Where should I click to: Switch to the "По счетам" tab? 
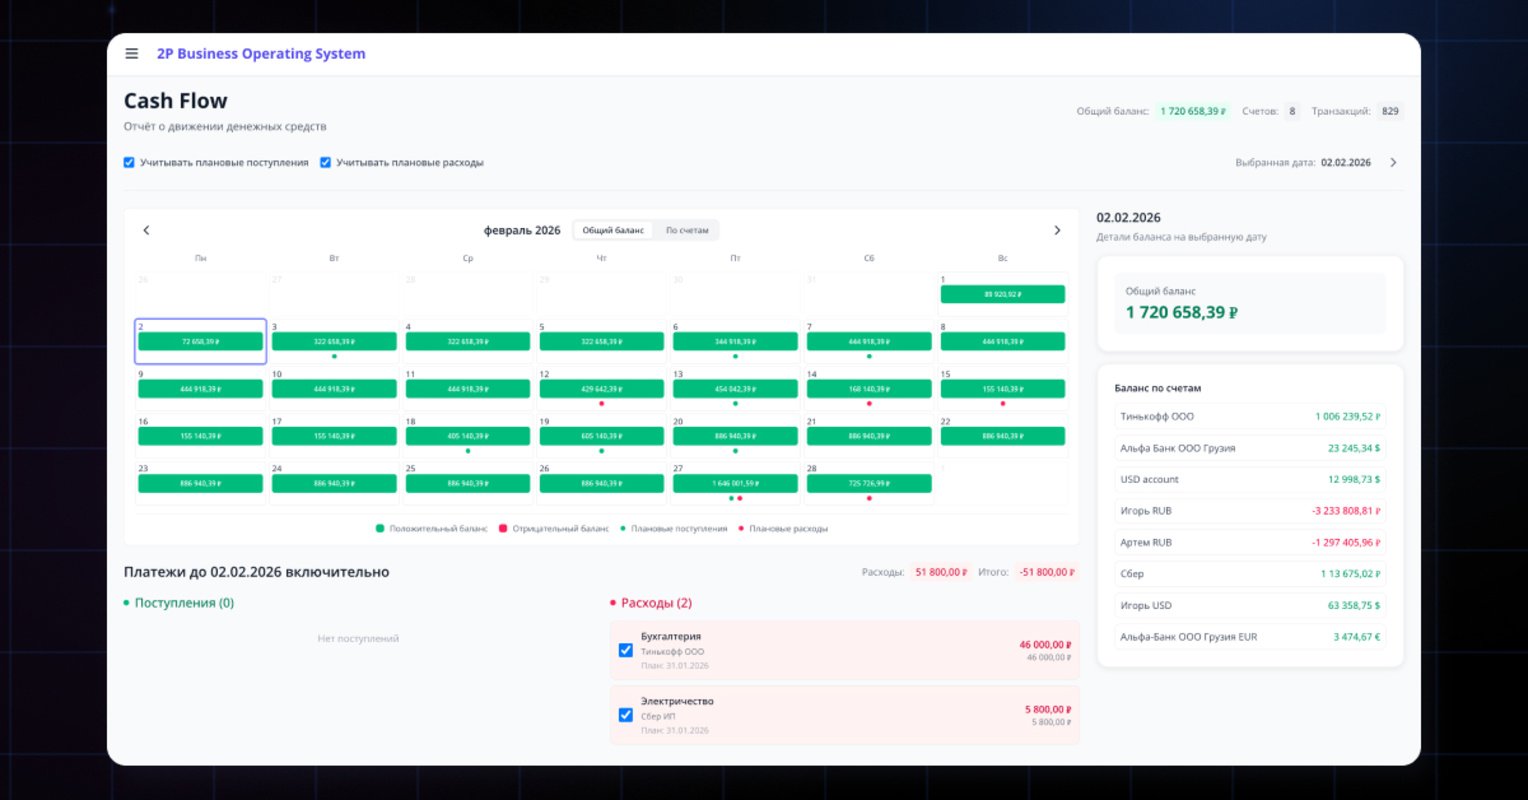pyautogui.click(x=687, y=230)
